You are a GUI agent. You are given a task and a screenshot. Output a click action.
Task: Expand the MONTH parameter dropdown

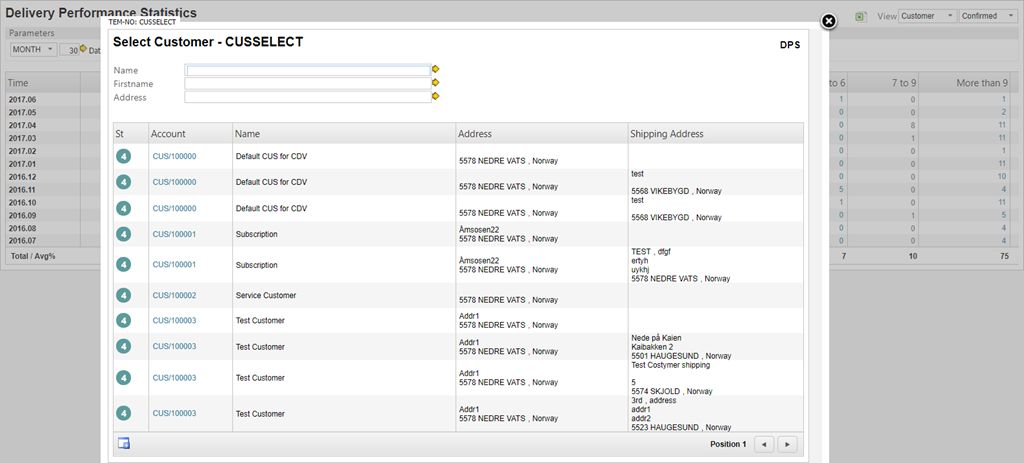point(33,50)
